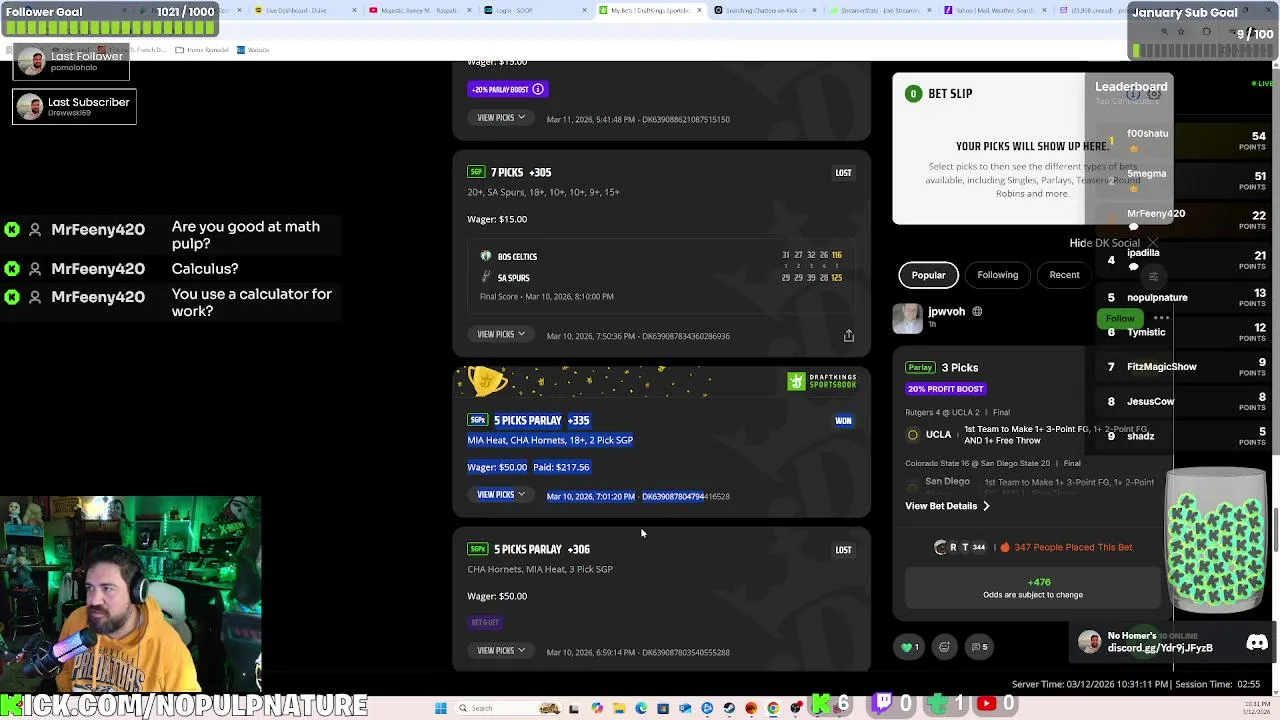1280x720 pixels.
Task: Click the 20% Profit Boost badge
Action: point(945,389)
